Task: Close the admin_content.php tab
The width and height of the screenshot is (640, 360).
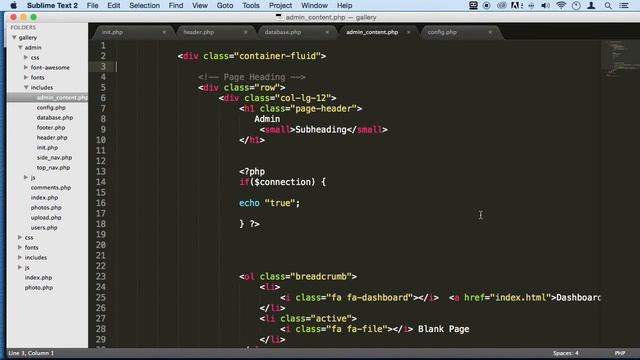Action: (409, 32)
